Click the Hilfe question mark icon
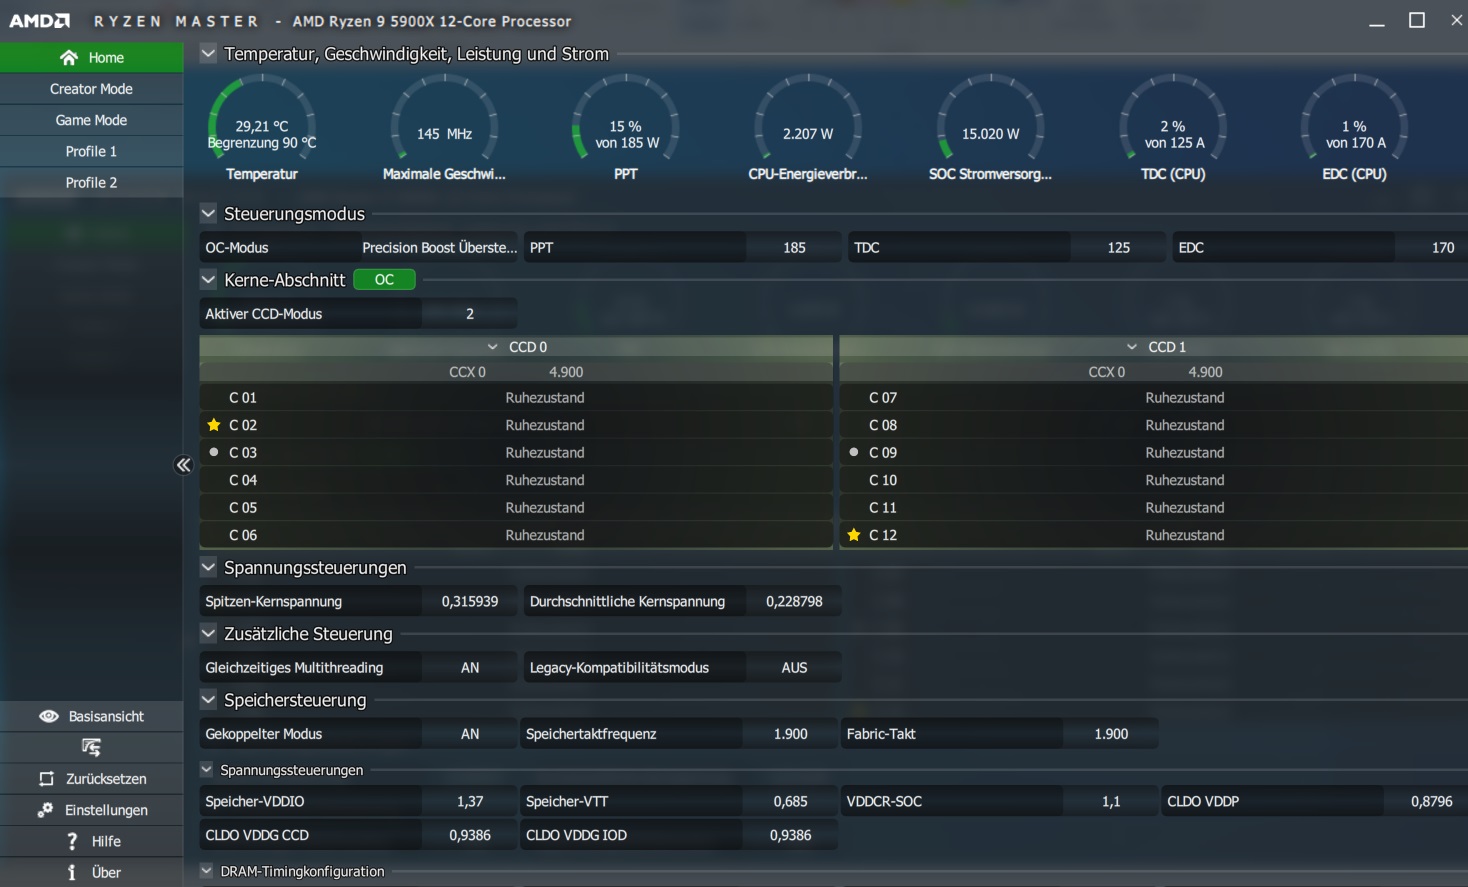The width and height of the screenshot is (1468, 887). [72, 841]
